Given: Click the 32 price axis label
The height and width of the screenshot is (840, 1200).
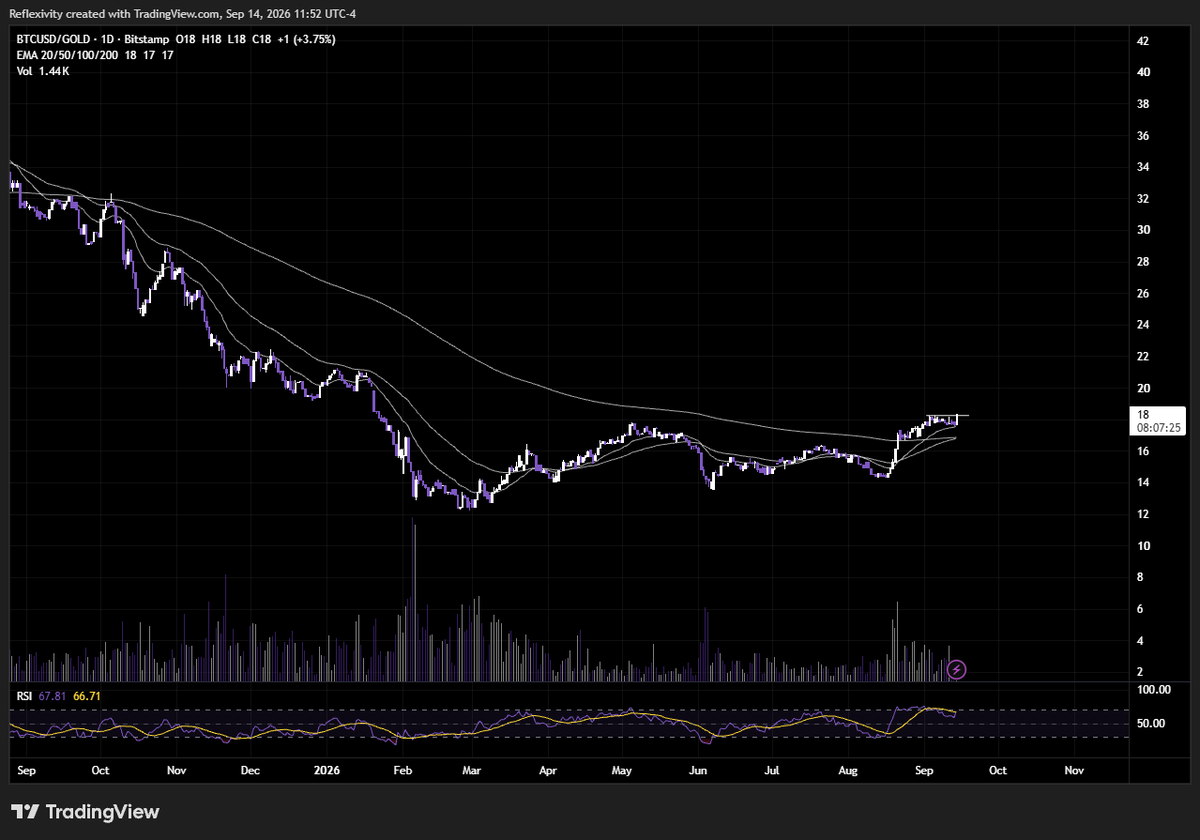Looking at the screenshot, I should click(x=1142, y=199).
